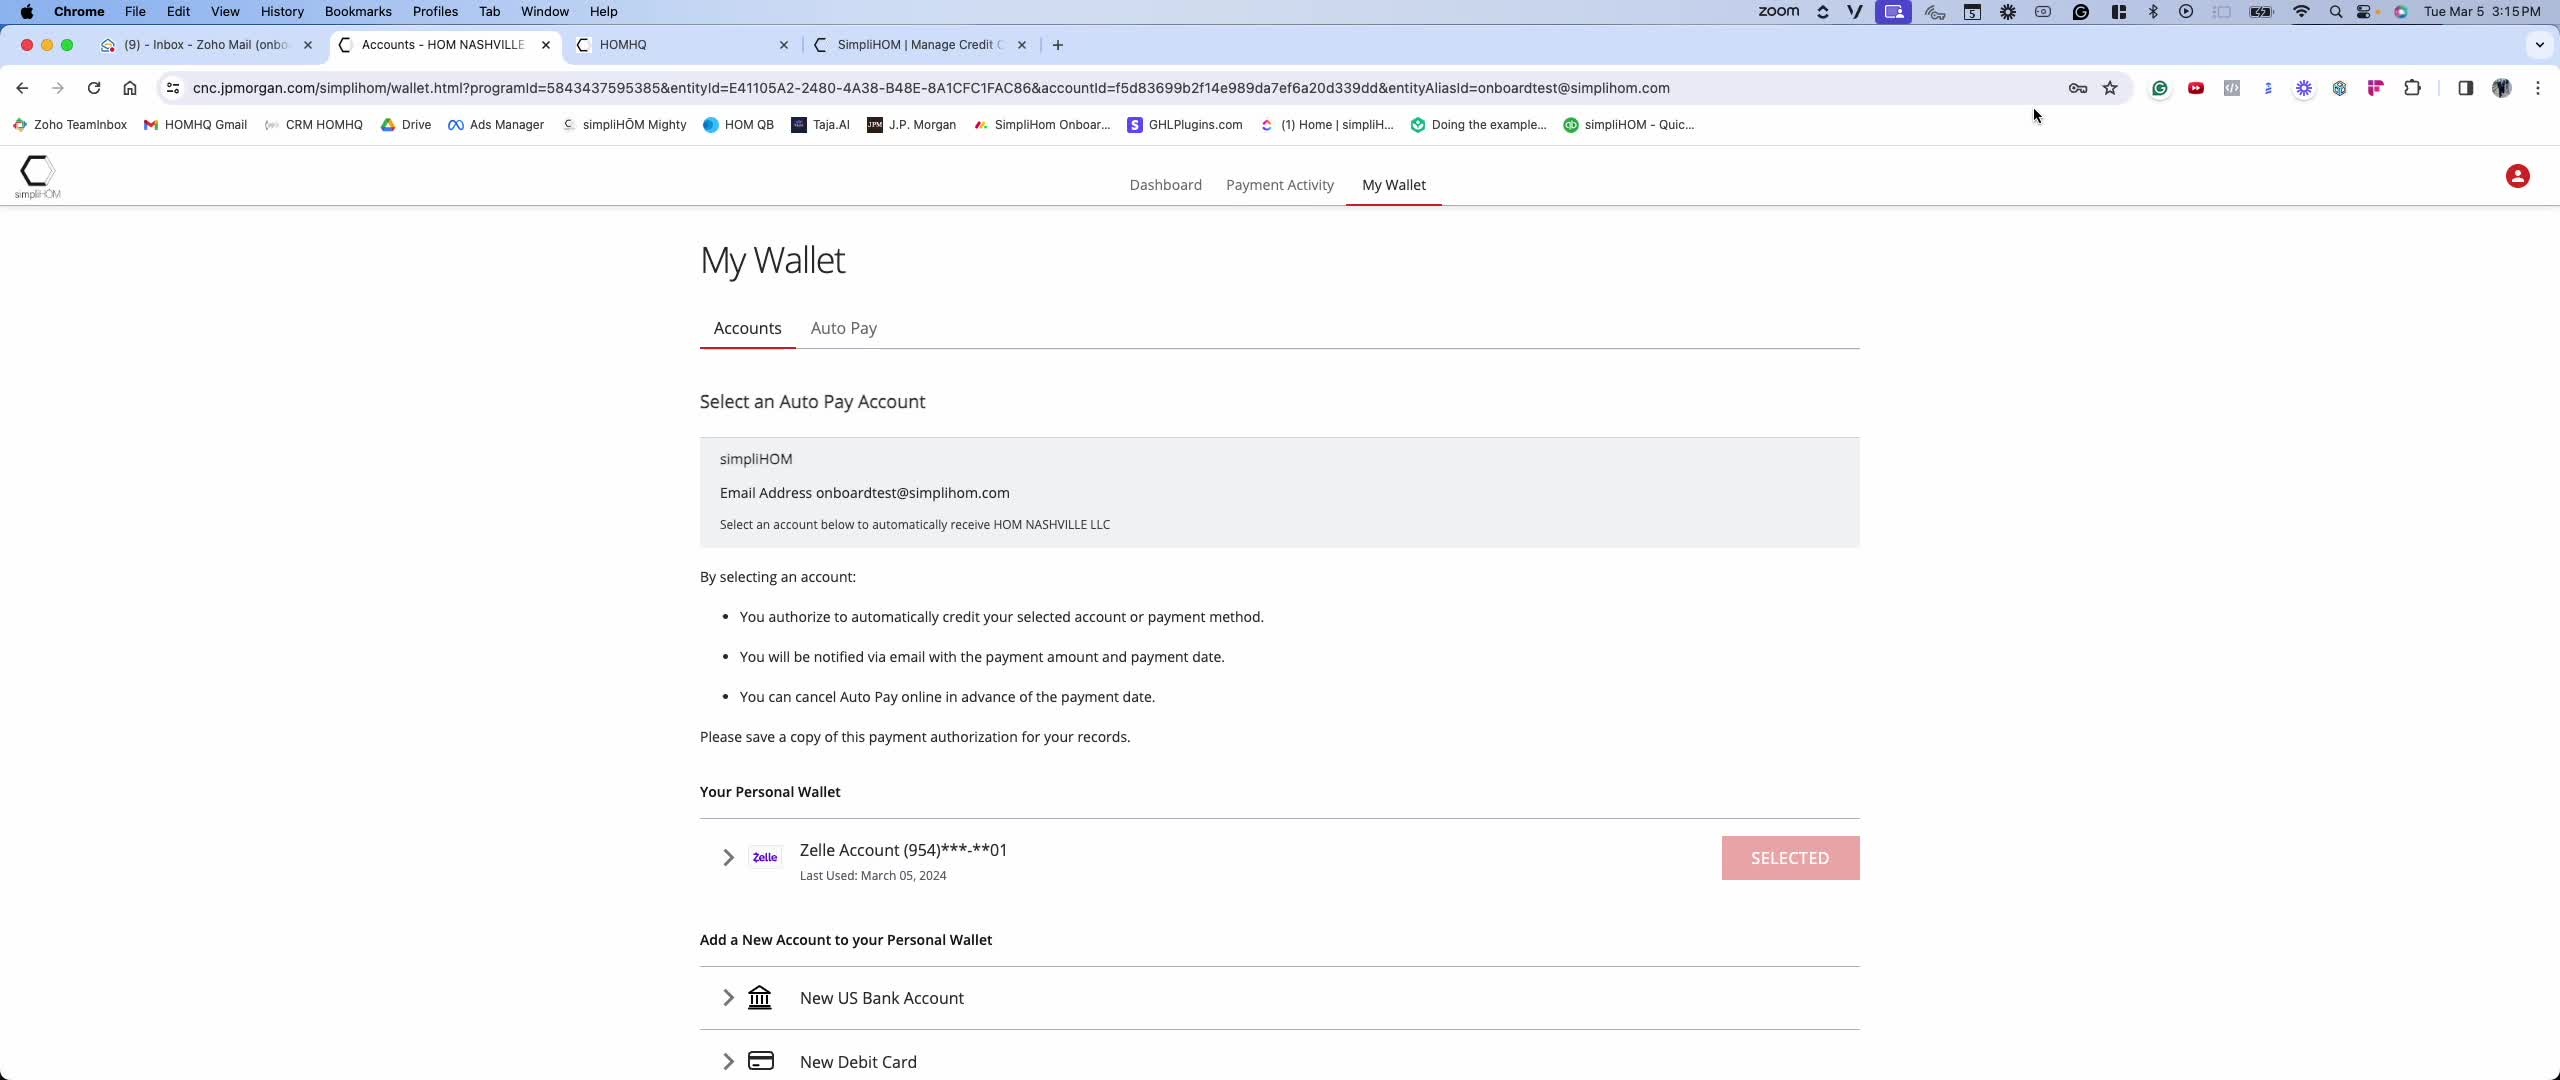The width and height of the screenshot is (2560, 1080).
Task: Expand New US Bank Account chevron
Action: (x=728, y=998)
